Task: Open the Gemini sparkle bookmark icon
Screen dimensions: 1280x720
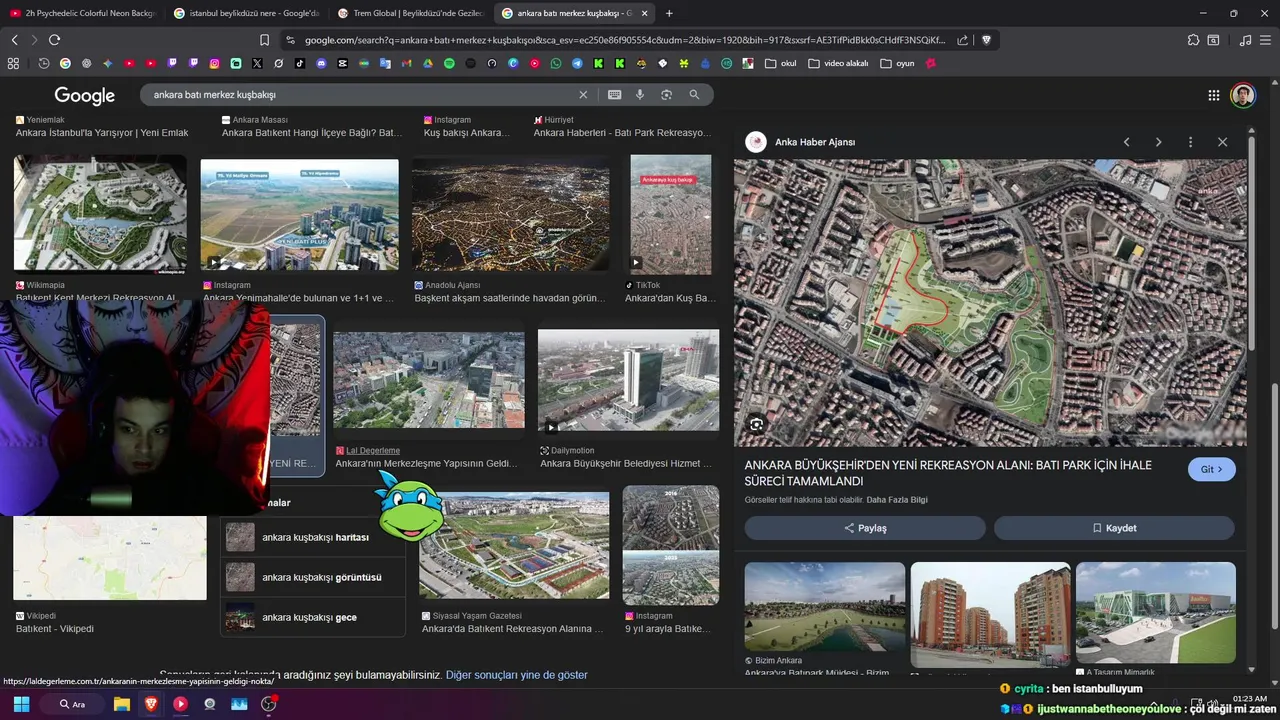Action: 108,63
